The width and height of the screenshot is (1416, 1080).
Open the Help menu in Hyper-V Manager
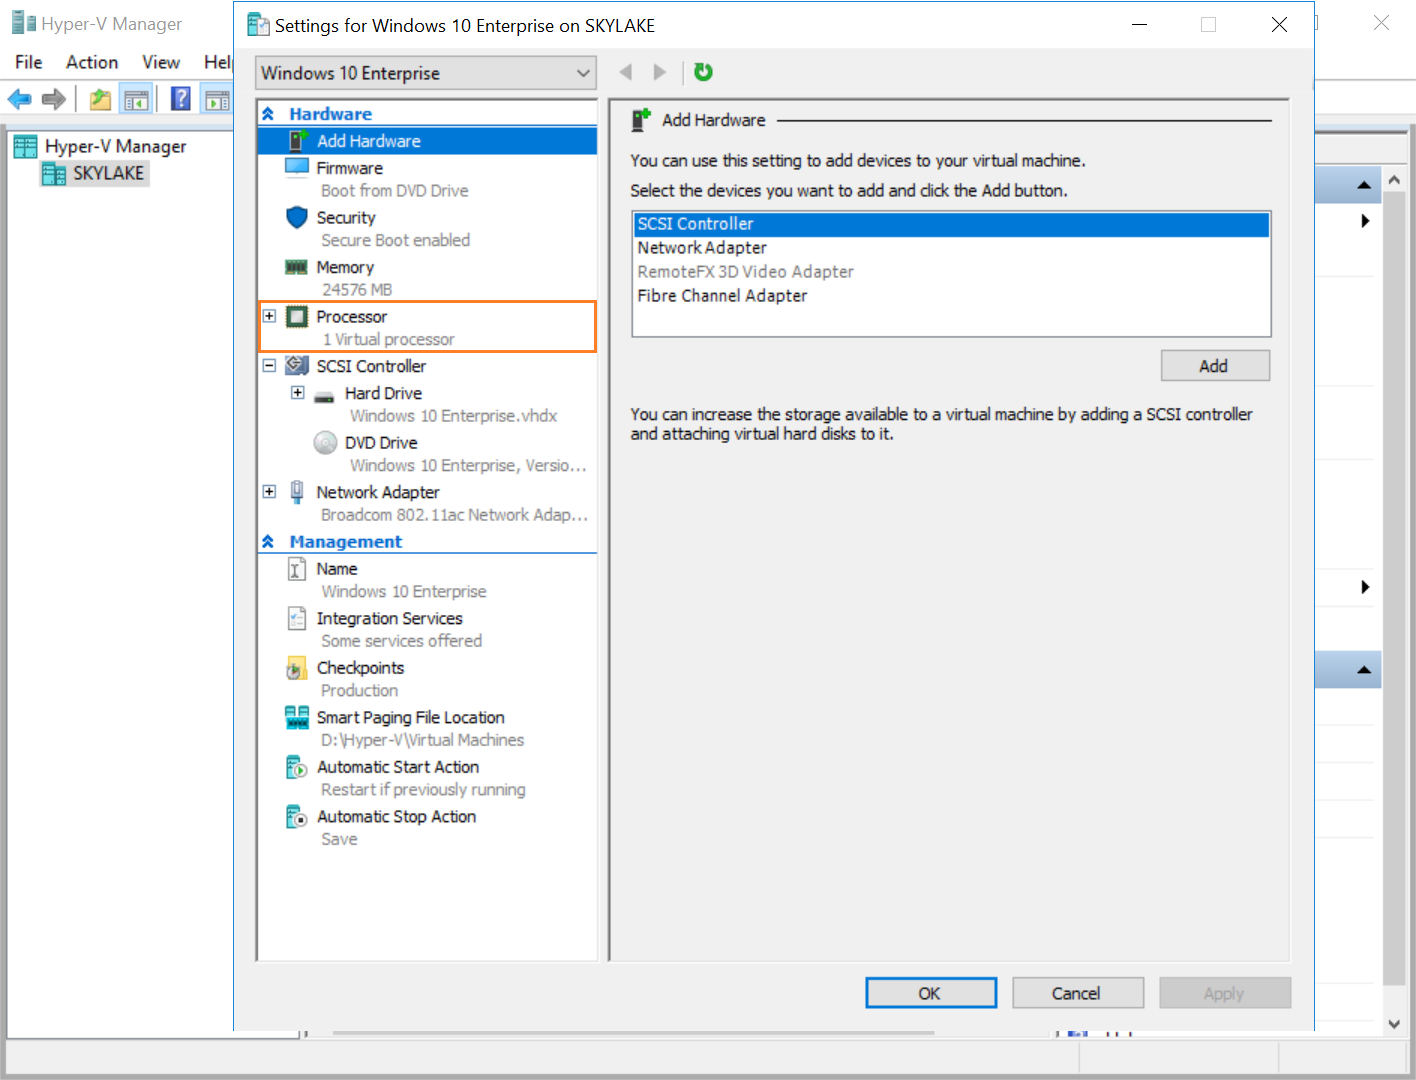point(217,62)
